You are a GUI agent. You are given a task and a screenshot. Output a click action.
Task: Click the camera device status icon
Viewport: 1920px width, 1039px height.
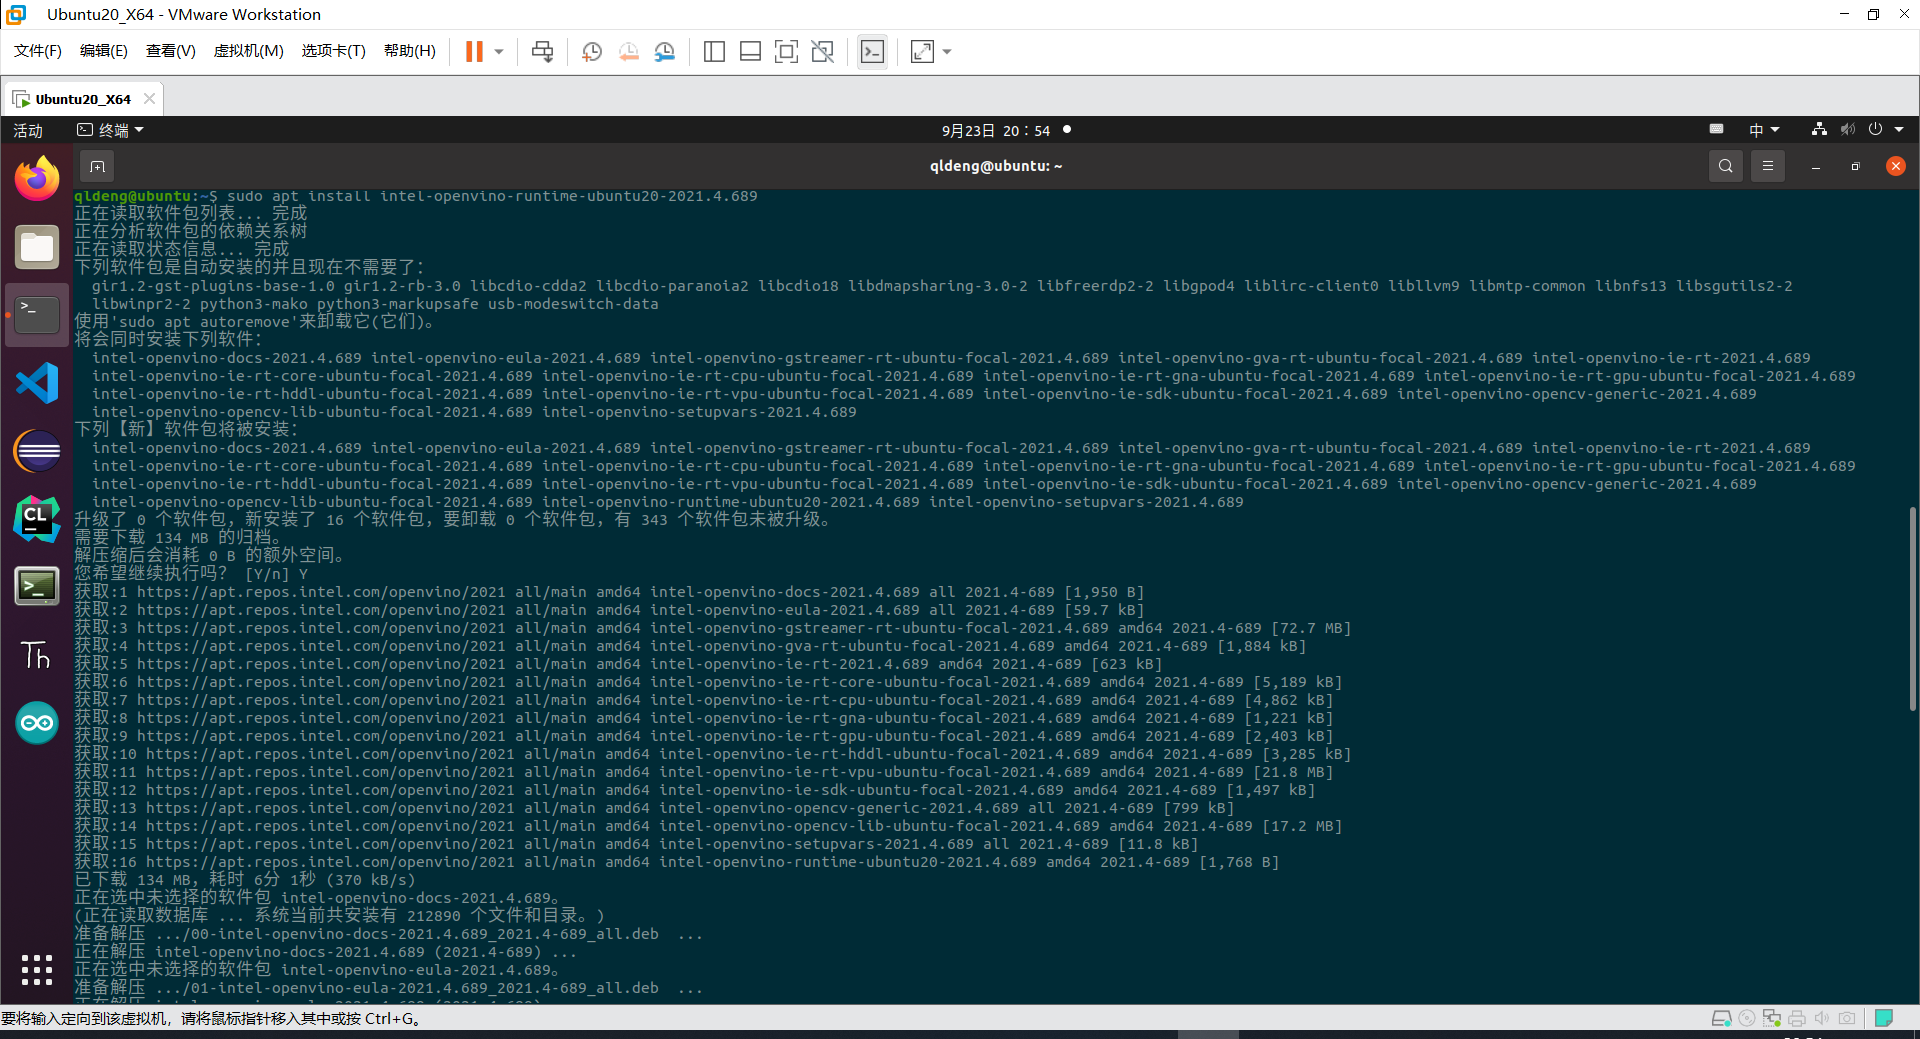[x=1847, y=1018]
